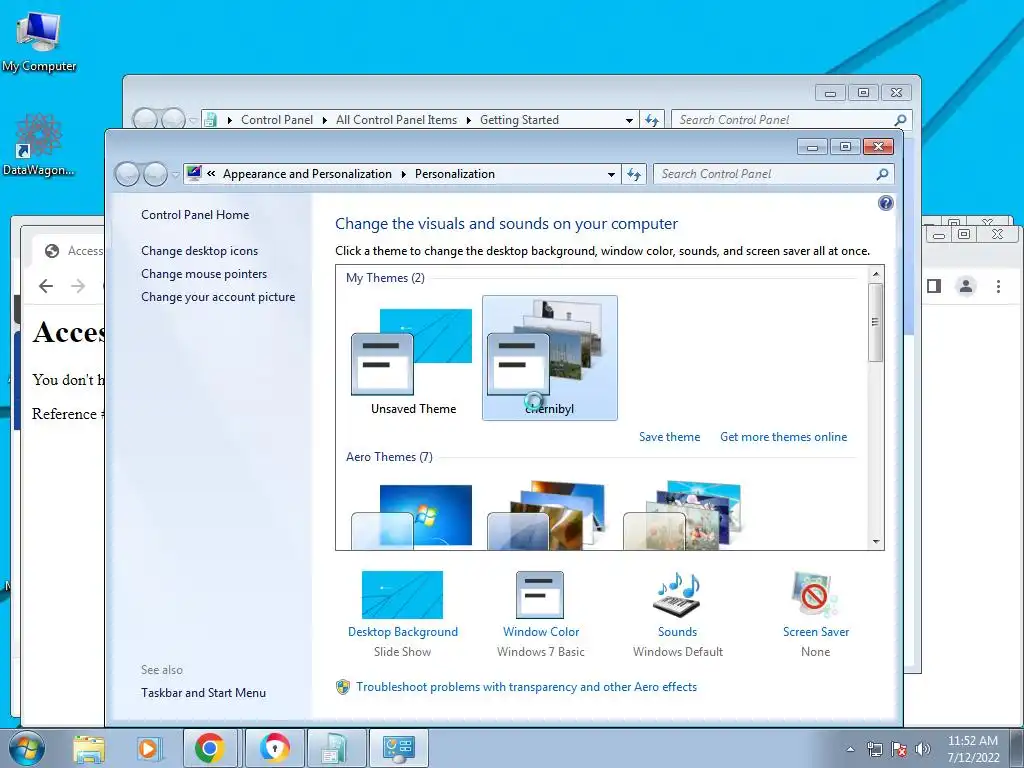Open Change mouse pointers link
The image size is (1024, 768).
204,274
